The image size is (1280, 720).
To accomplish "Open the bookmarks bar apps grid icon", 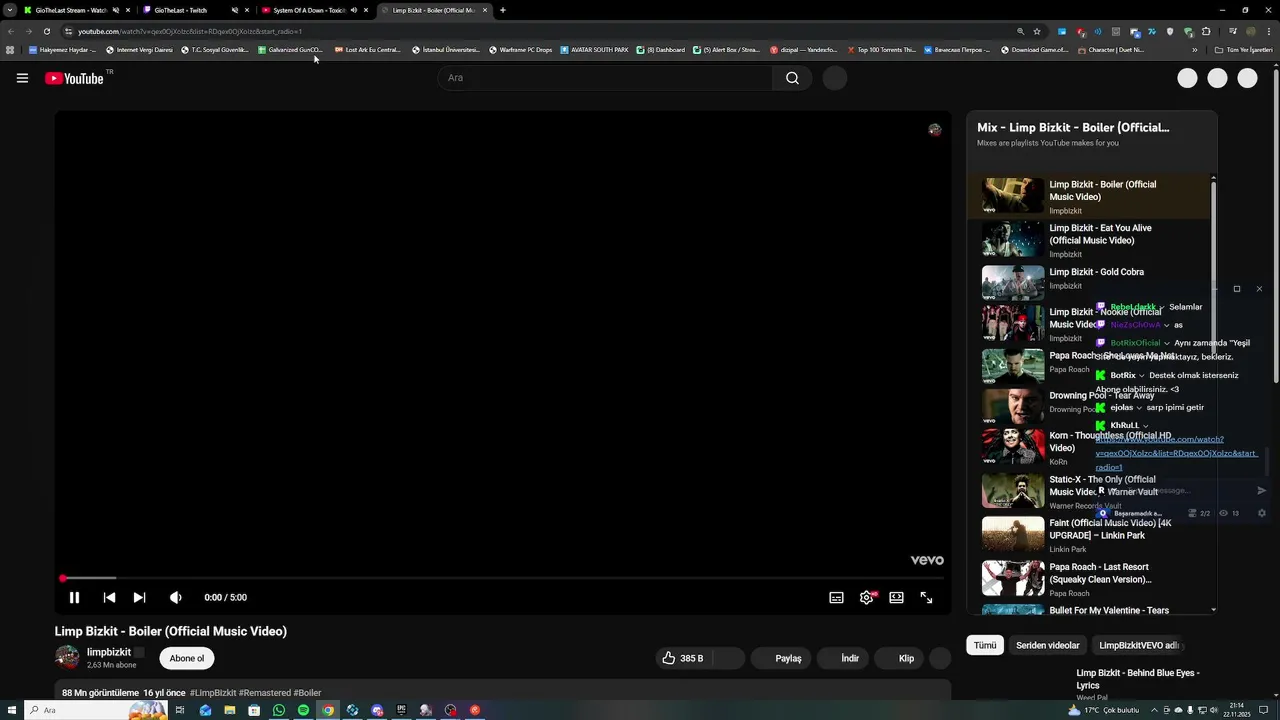I will [x=10, y=49].
